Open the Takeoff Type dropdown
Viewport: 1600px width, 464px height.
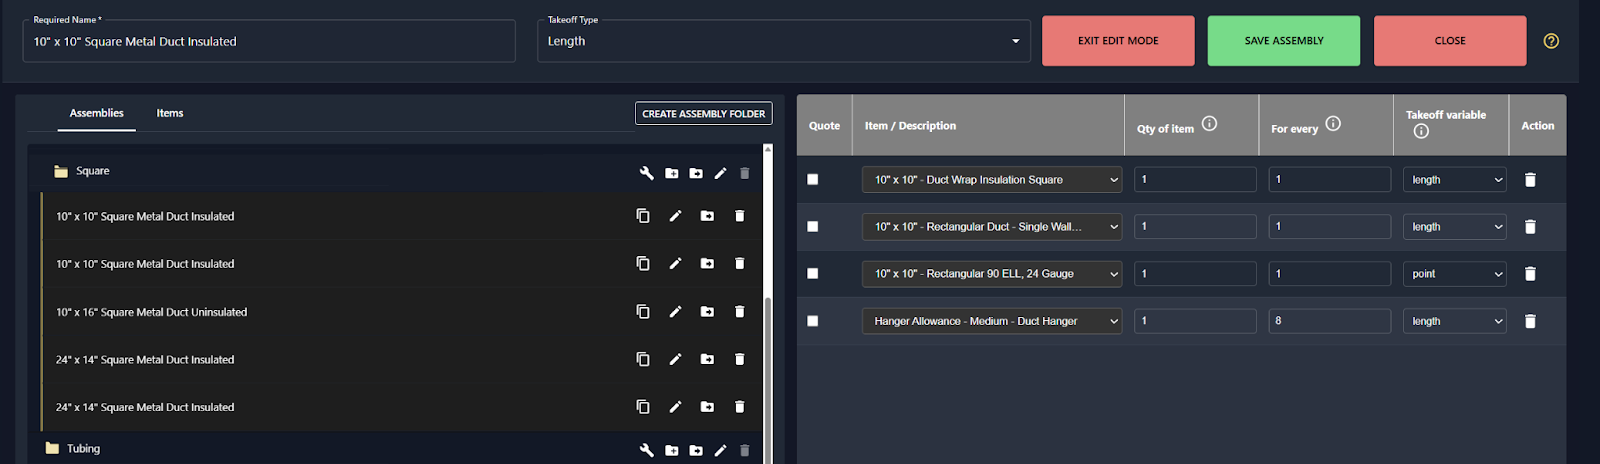click(x=784, y=41)
